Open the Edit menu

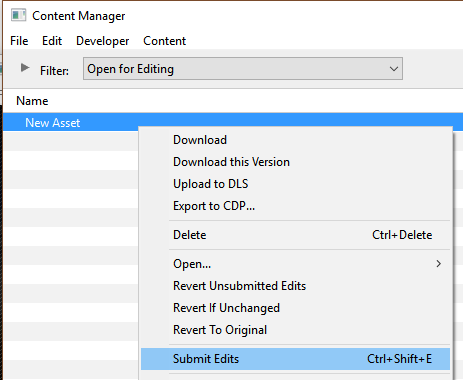coord(52,41)
